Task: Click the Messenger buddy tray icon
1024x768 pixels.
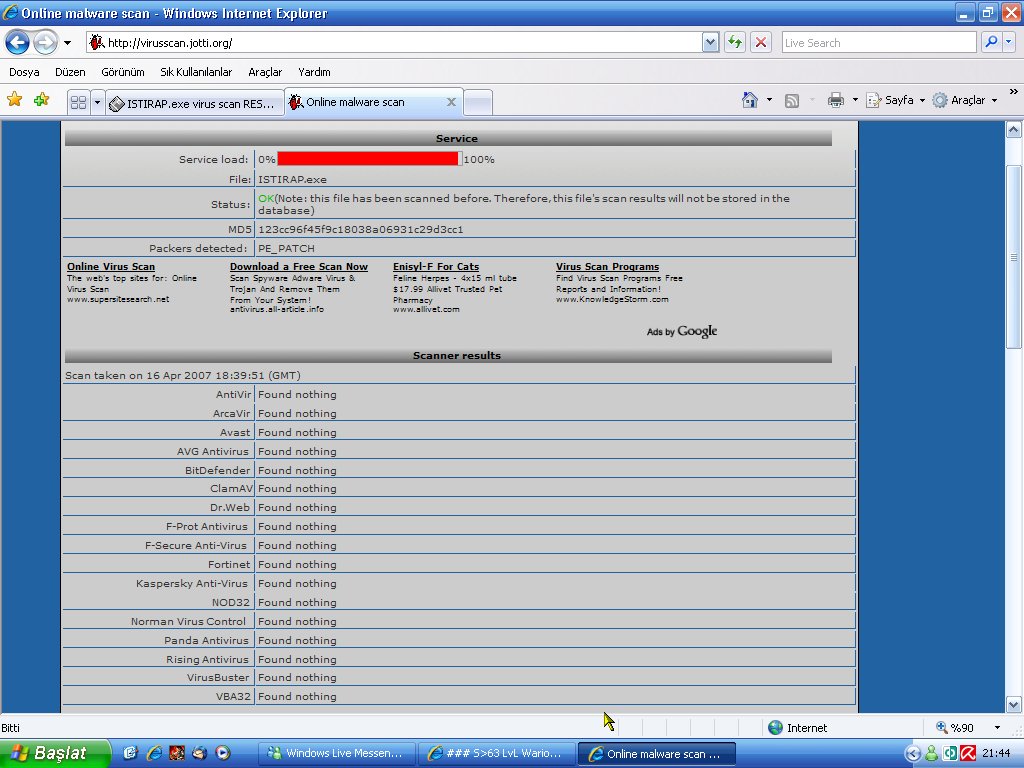Action: 931,754
